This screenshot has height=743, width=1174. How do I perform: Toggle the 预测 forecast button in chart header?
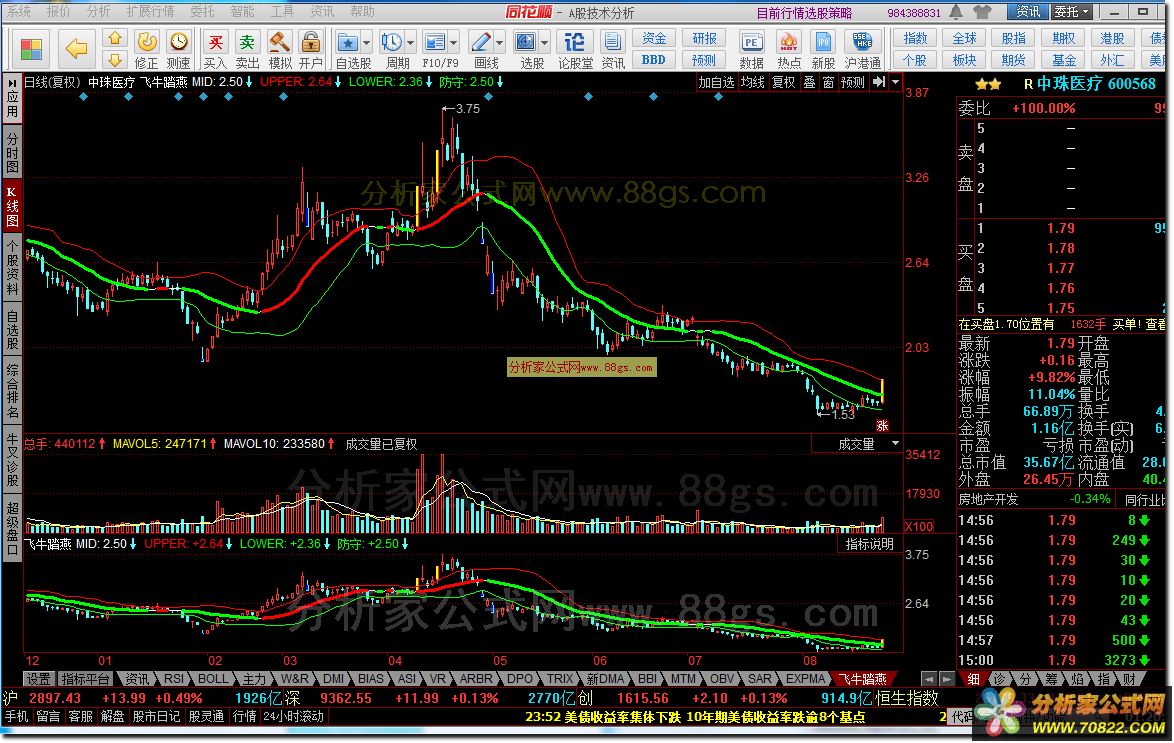point(853,82)
